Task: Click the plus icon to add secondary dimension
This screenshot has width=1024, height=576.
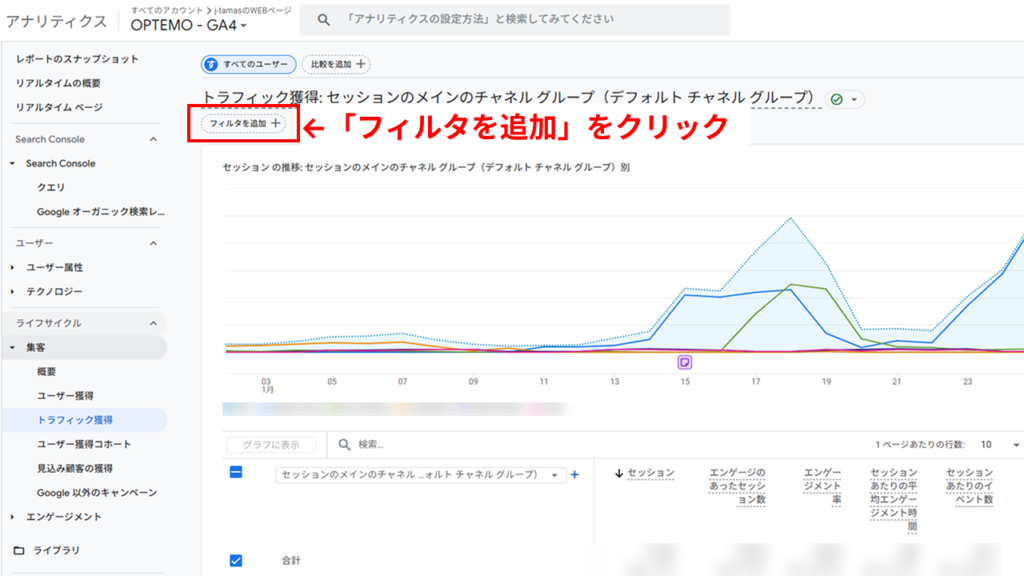Action: pos(575,474)
